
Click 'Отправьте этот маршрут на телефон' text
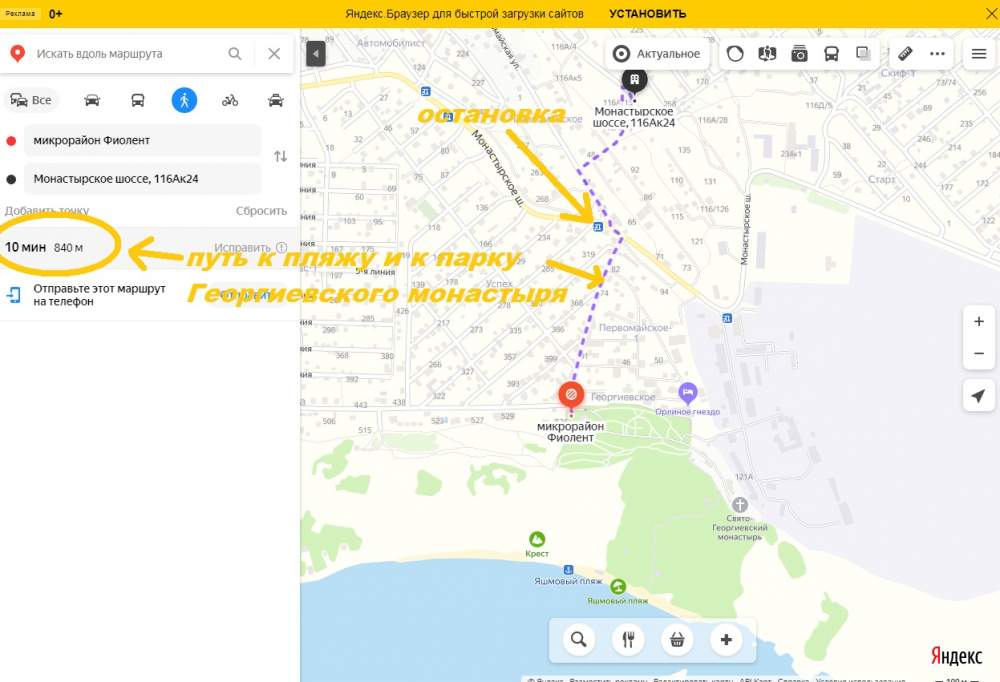click(99, 295)
